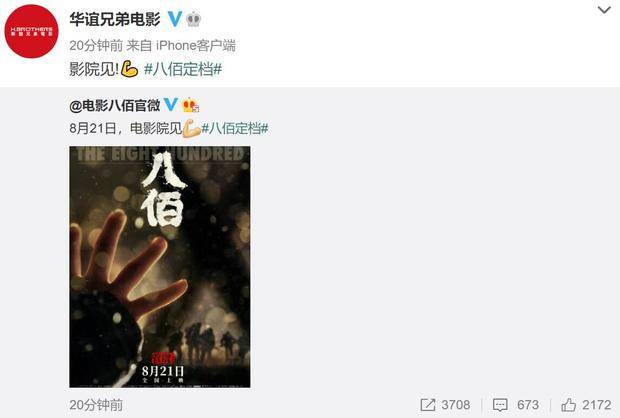Screen dimensions: 620x418
Task: Open the lower 20分钟前 timestamp link
Action: pos(96,405)
